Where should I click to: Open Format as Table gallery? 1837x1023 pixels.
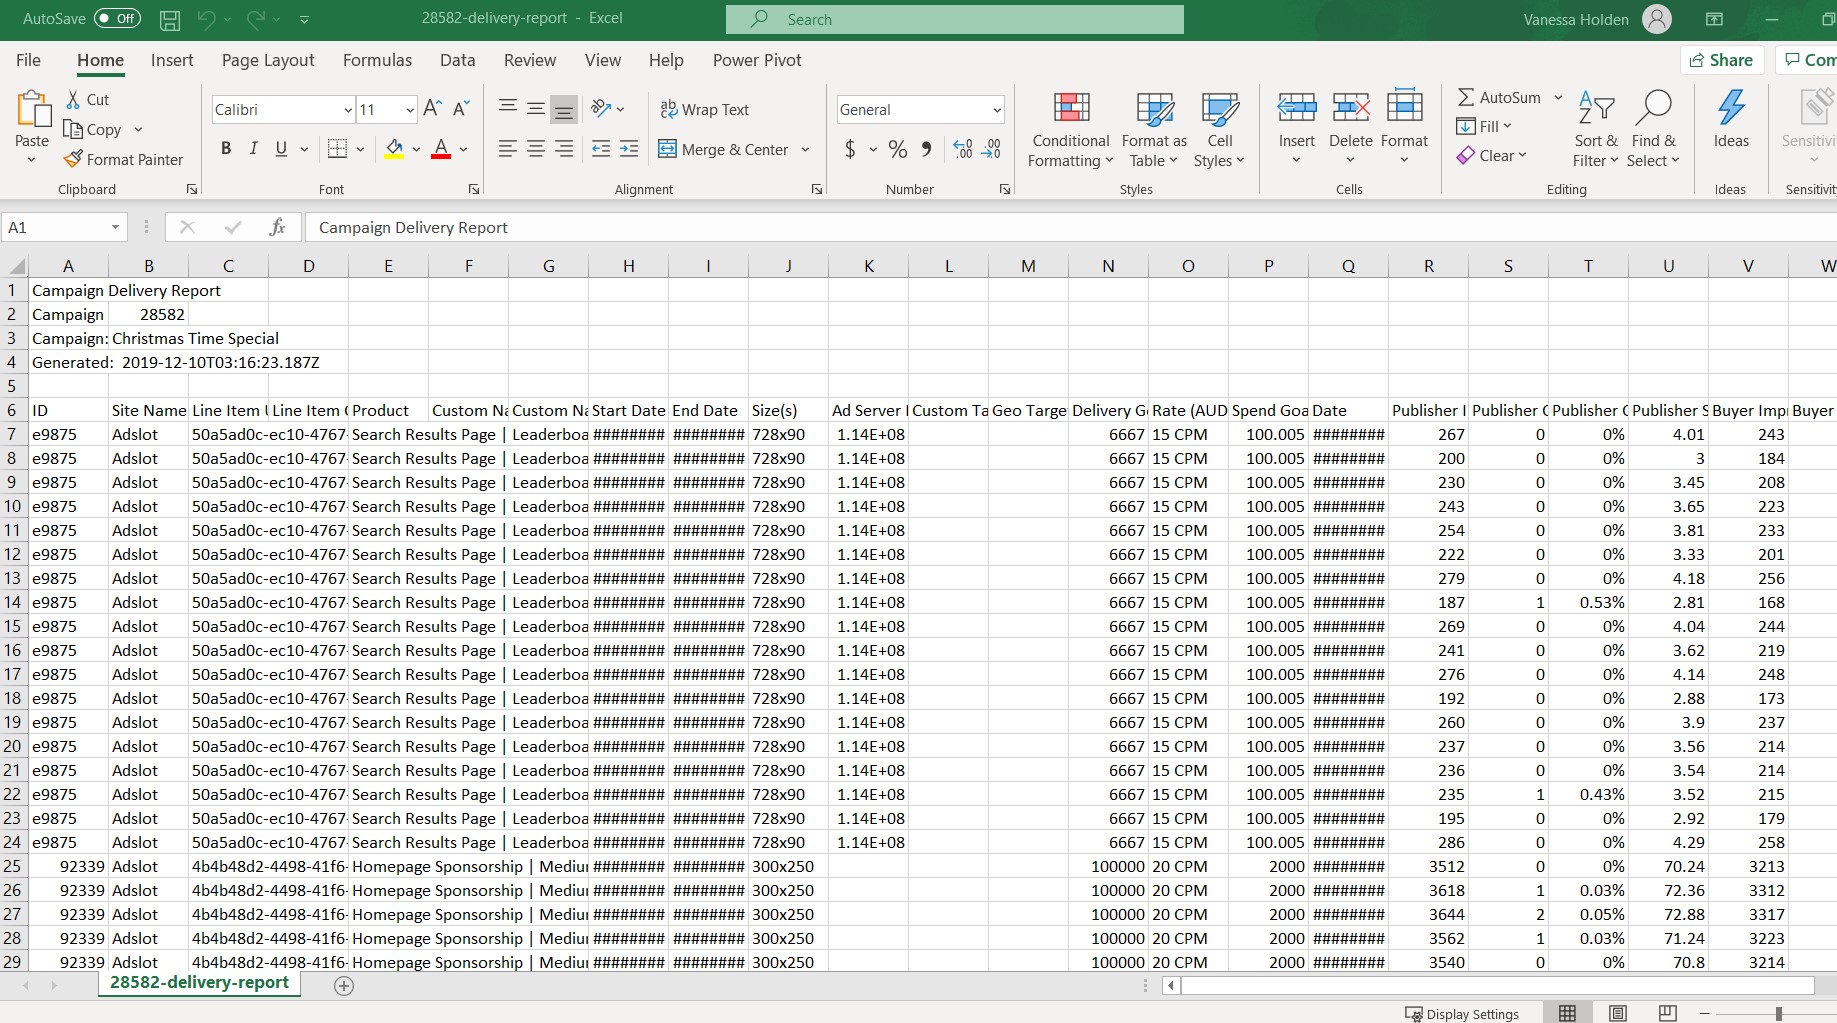pyautogui.click(x=1154, y=130)
